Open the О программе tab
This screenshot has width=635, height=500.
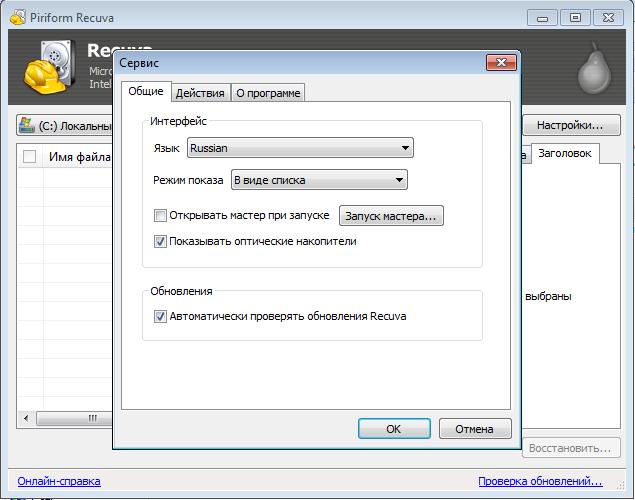(268, 93)
